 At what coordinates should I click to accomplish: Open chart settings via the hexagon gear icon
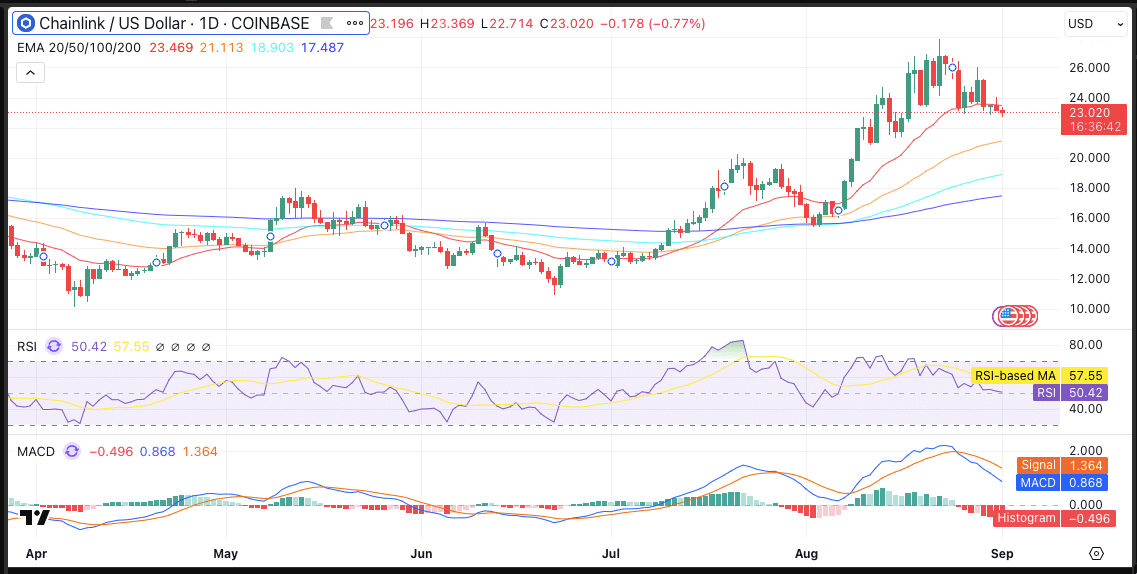pos(1096,554)
